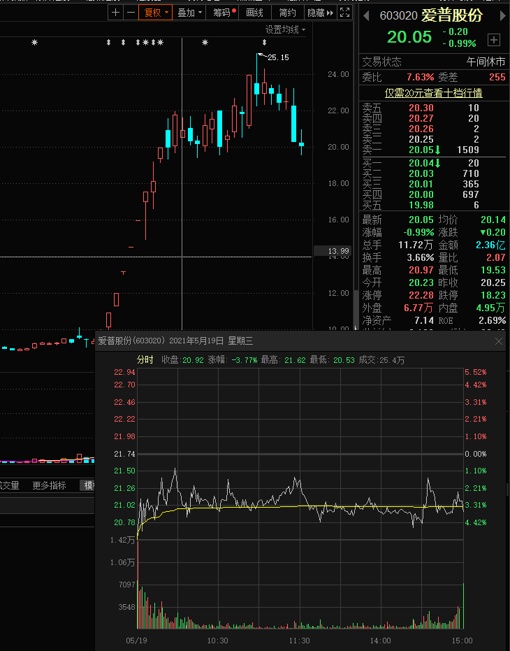Toggle 简约 simple mode
Image resolution: width=510 pixels, height=651 pixels.
pyautogui.click(x=287, y=12)
